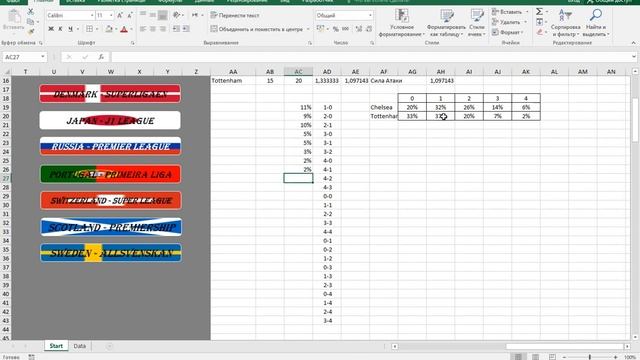Align text to middle of cell

coord(153,15)
